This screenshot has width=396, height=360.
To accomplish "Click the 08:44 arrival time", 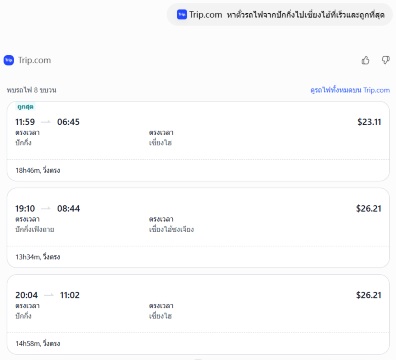I will (69, 209).
